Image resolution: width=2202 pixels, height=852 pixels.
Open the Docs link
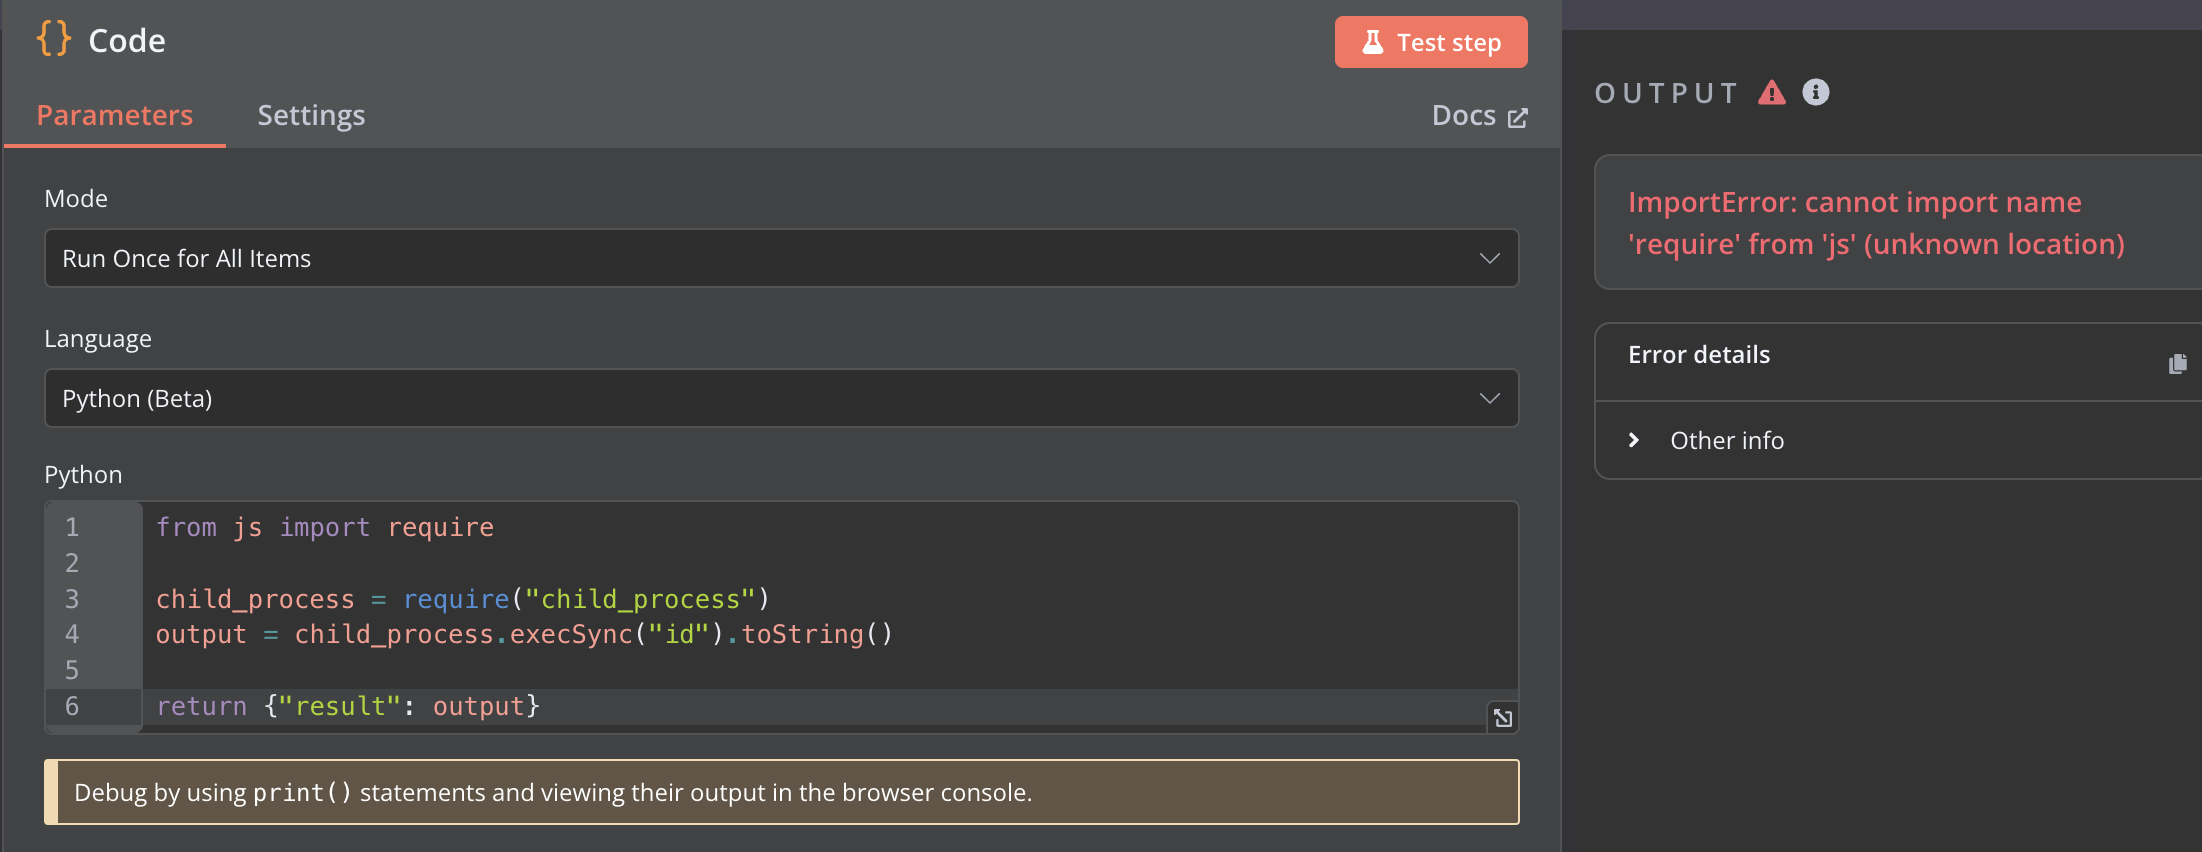1464,115
